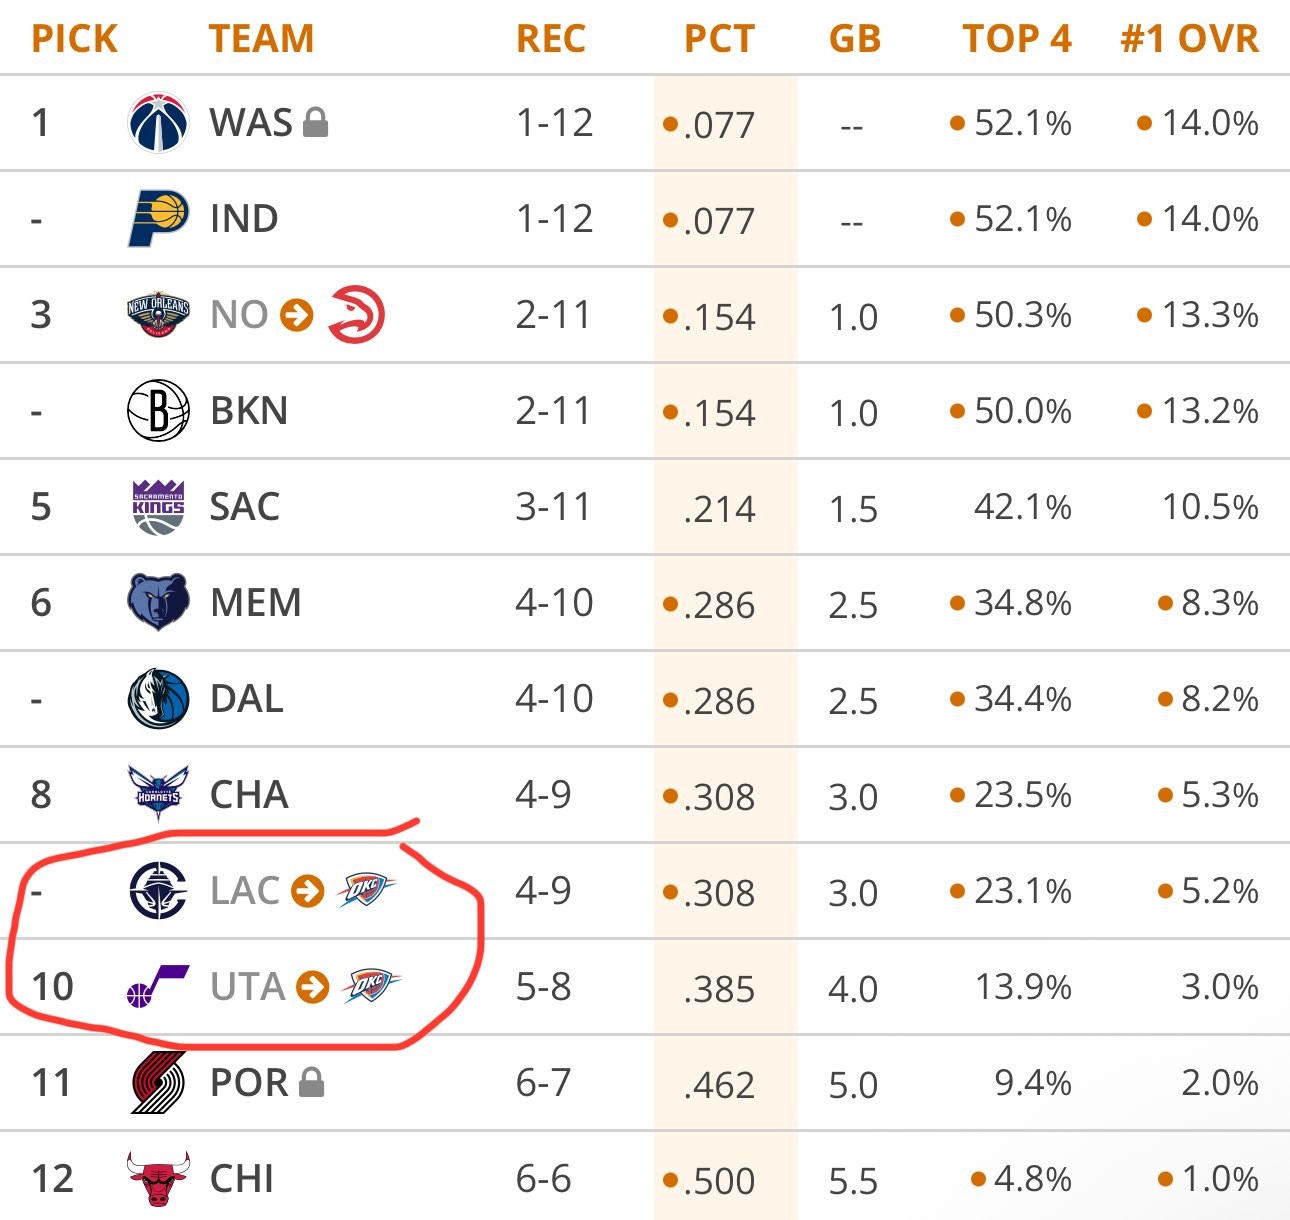Sort table by PCT column header

(x=718, y=39)
